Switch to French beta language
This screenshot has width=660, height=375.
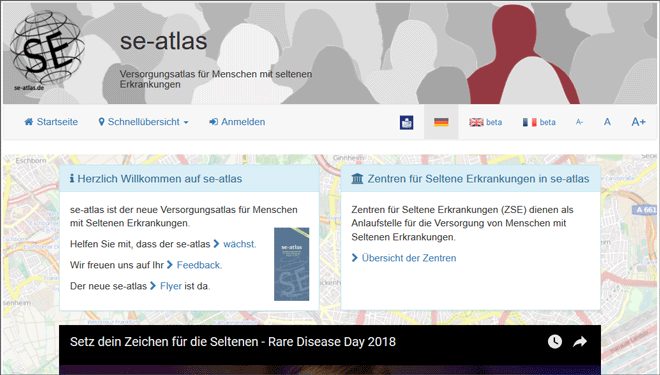click(x=539, y=122)
